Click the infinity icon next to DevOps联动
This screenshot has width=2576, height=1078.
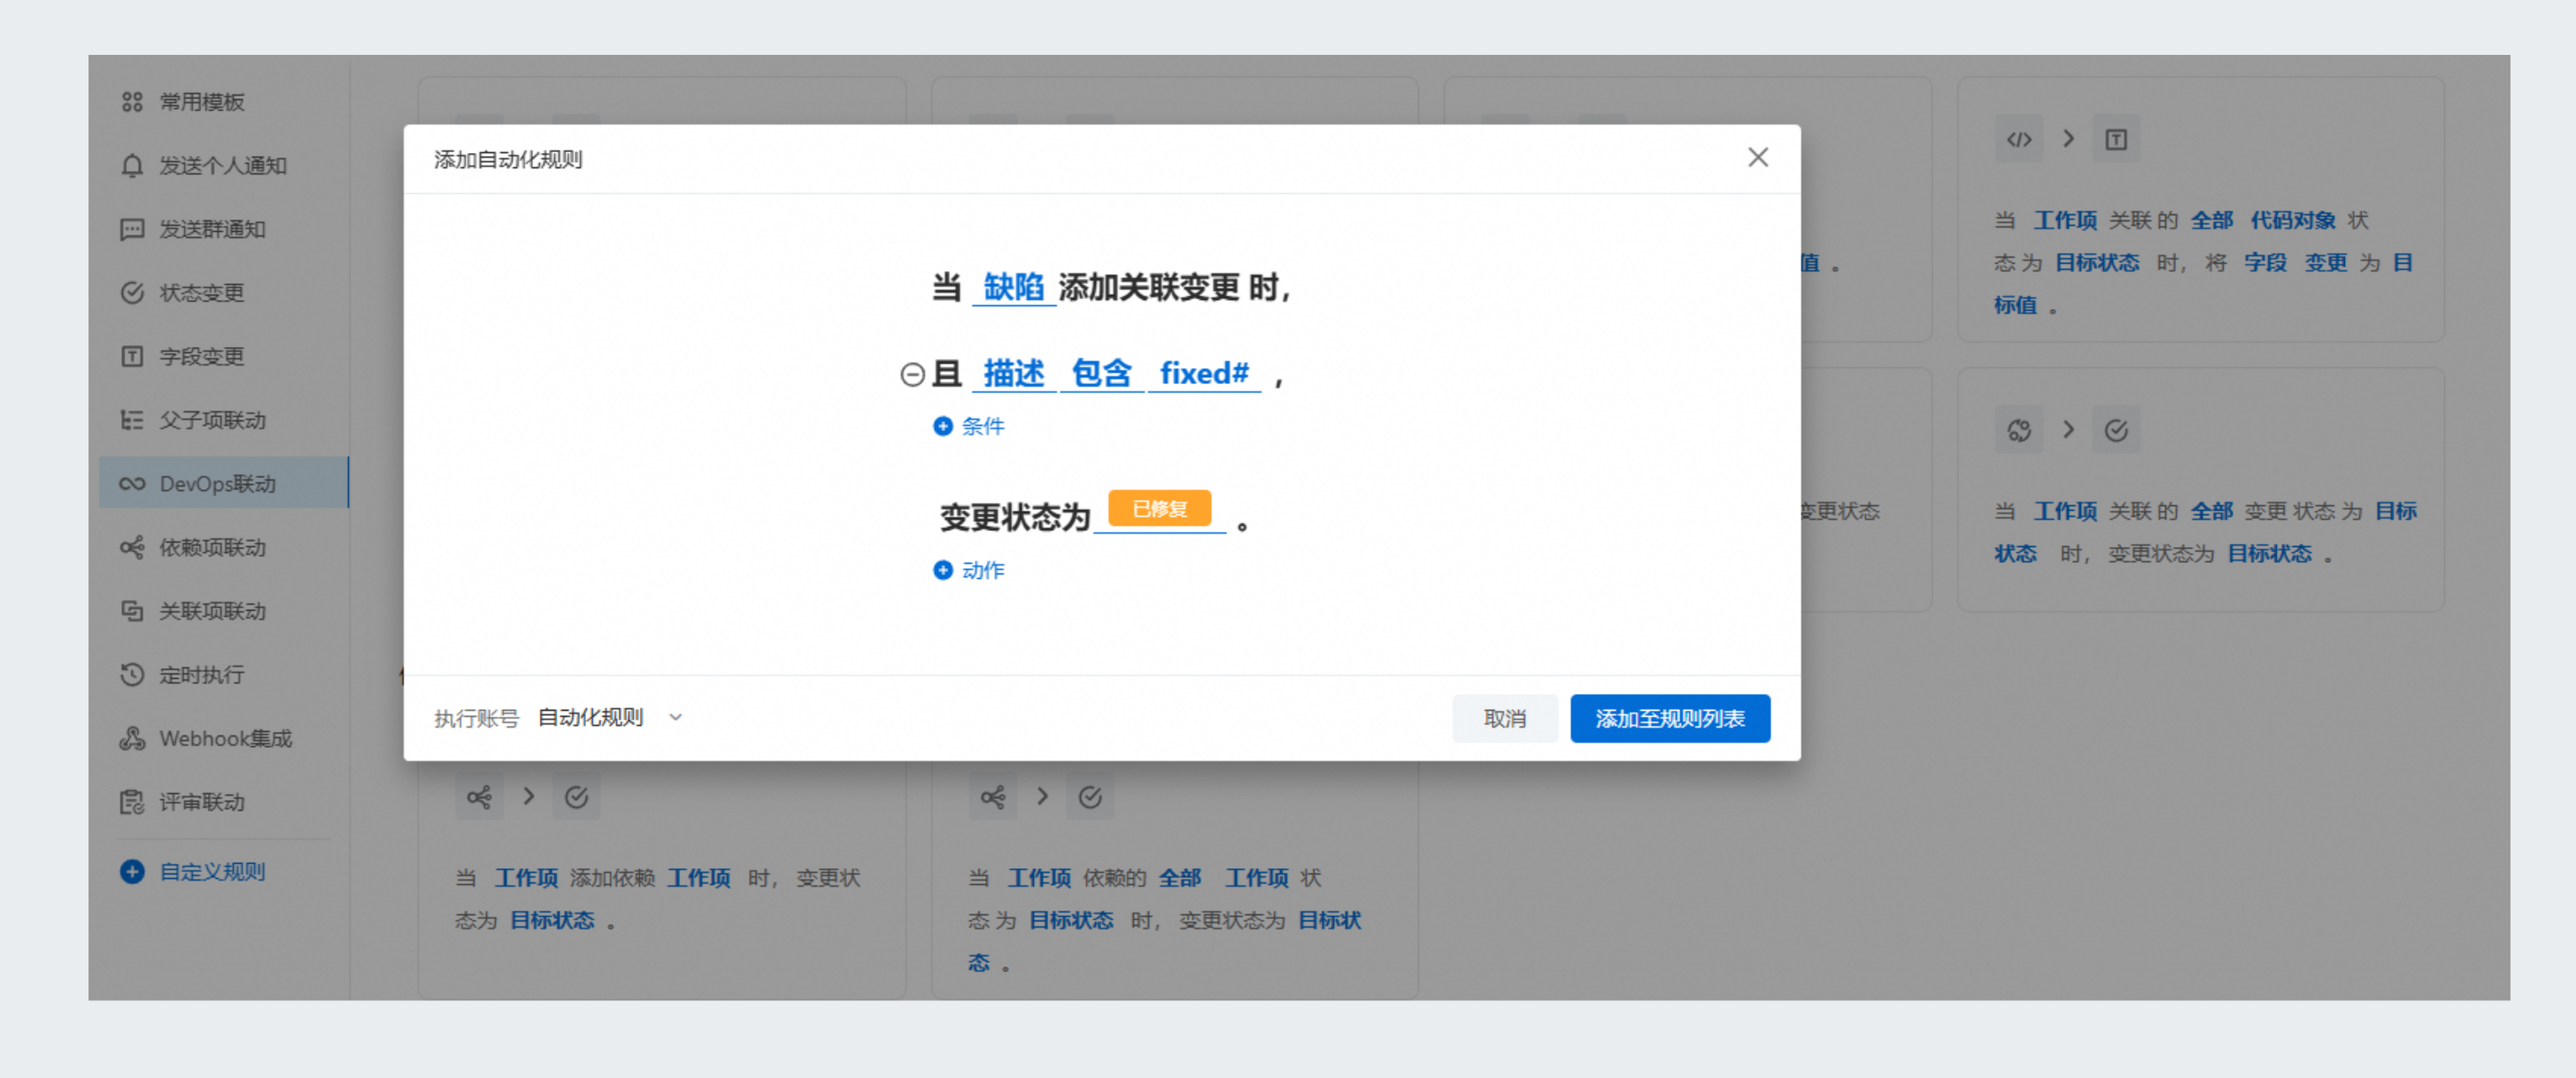tap(132, 484)
